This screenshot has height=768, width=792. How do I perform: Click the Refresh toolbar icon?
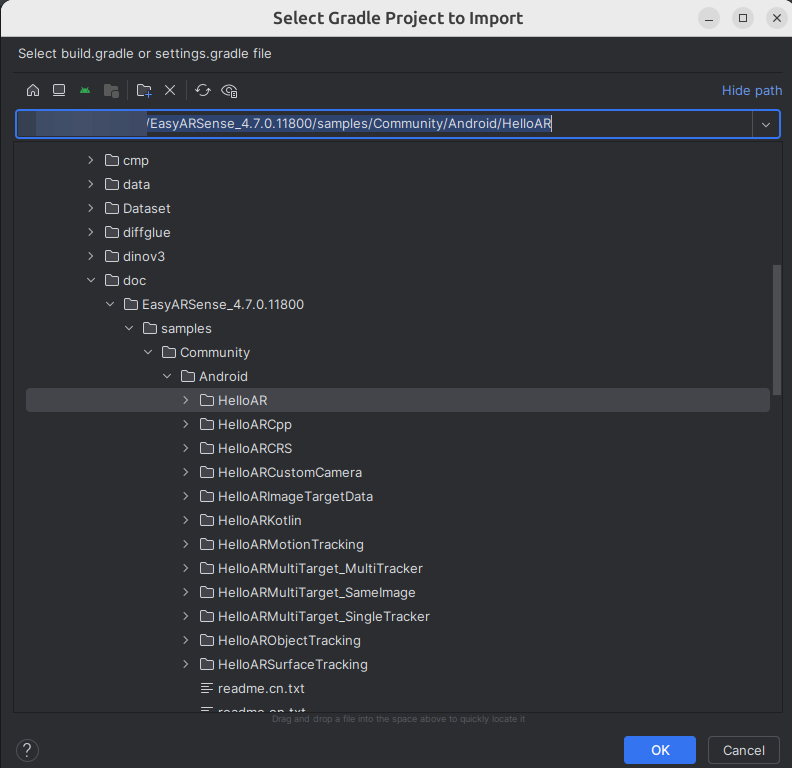point(203,90)
